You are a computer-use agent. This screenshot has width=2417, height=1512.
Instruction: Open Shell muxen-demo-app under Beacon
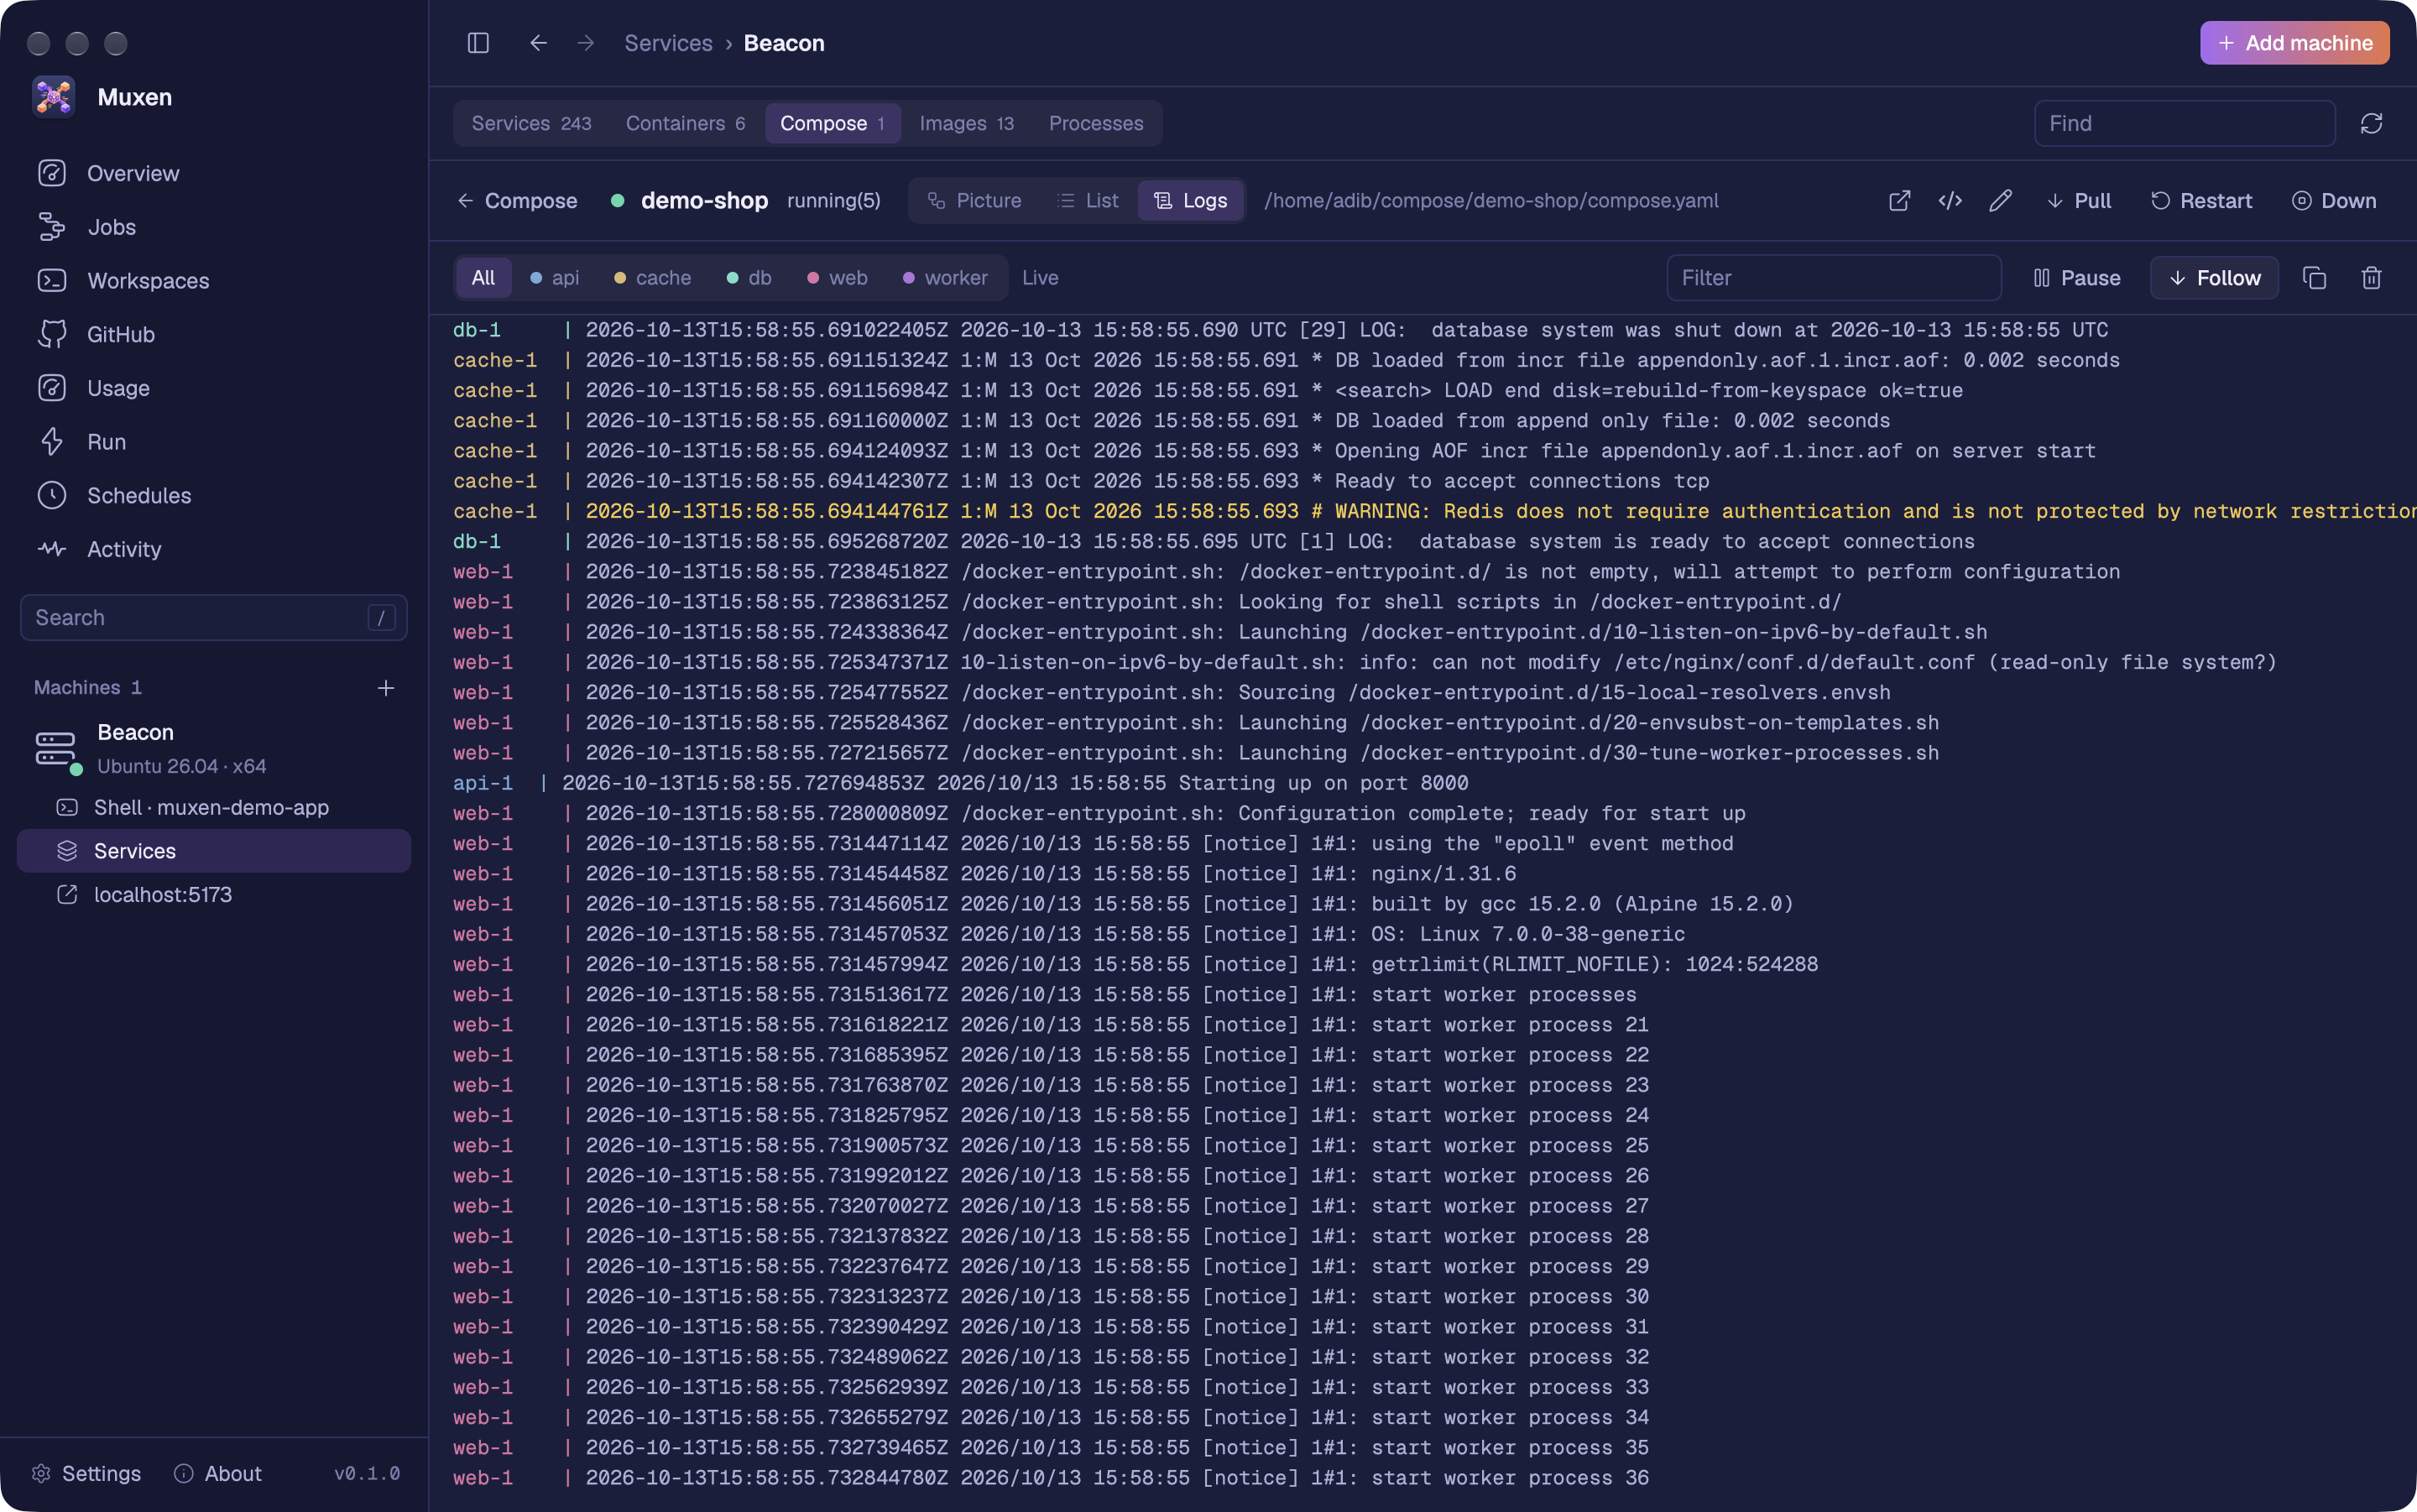tap(214, 807)
